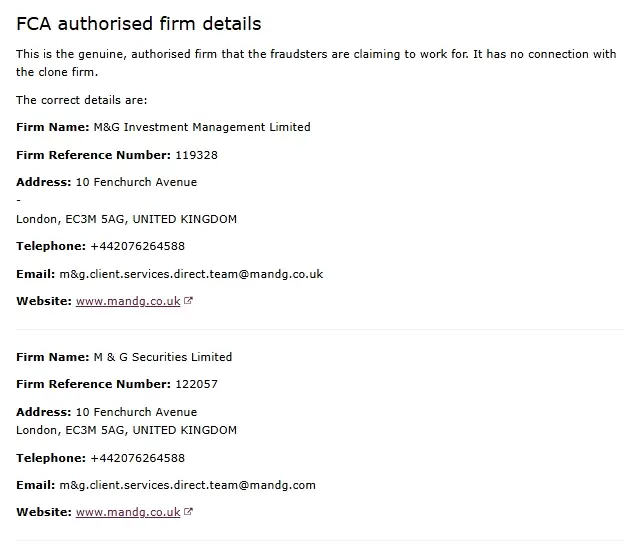Click the email address ending in @mandg.com
The height and width of the screenshot is (547, 638).
187,485
